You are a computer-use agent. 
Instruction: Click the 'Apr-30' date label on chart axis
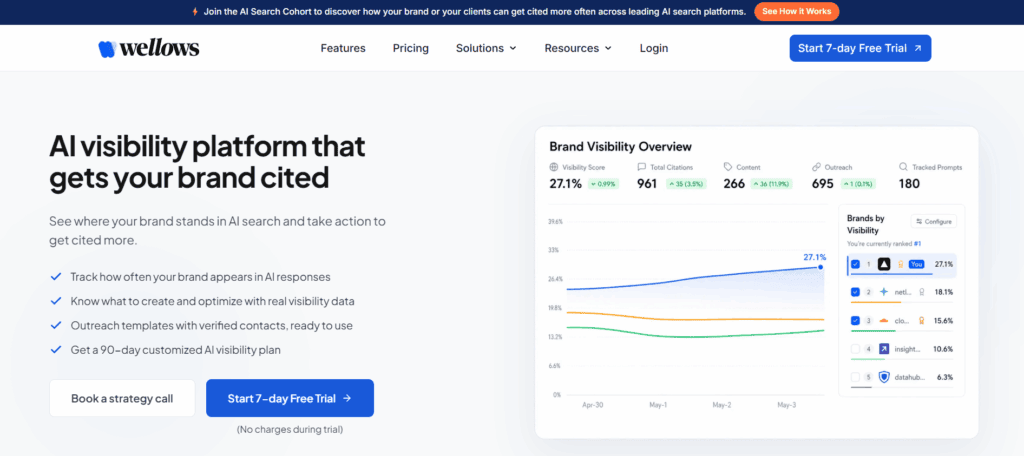pos(592,406)
